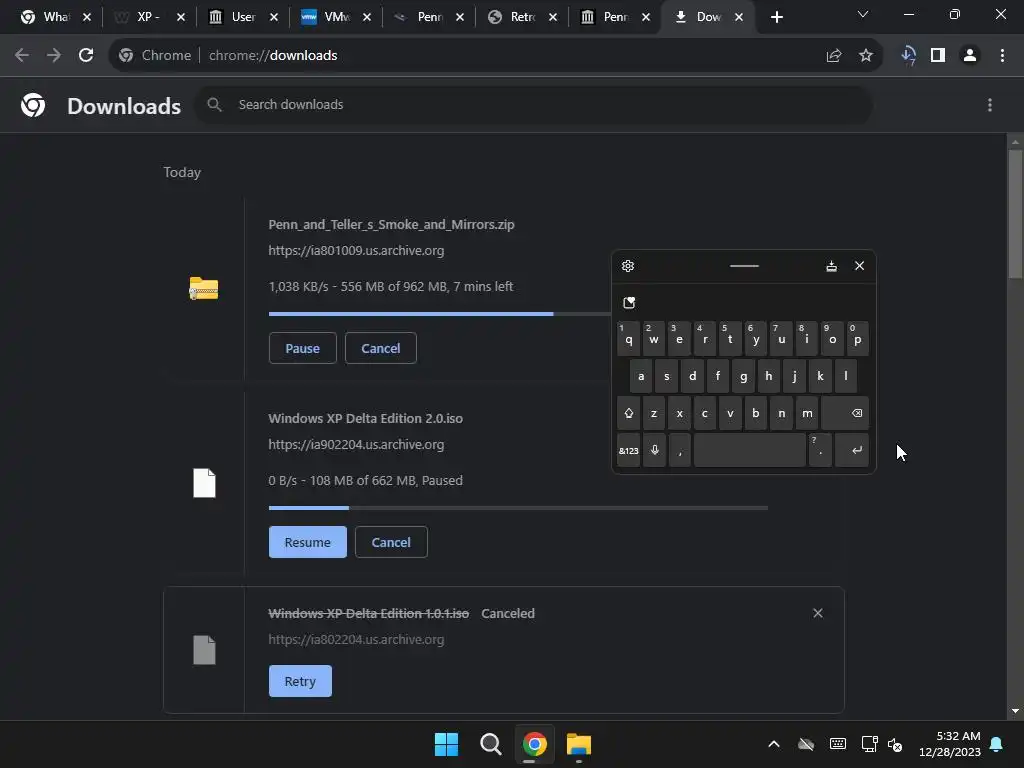1024x768 pixels.
Task: Click the page vertical scrollbar thumb
Action: (1015, 214)
